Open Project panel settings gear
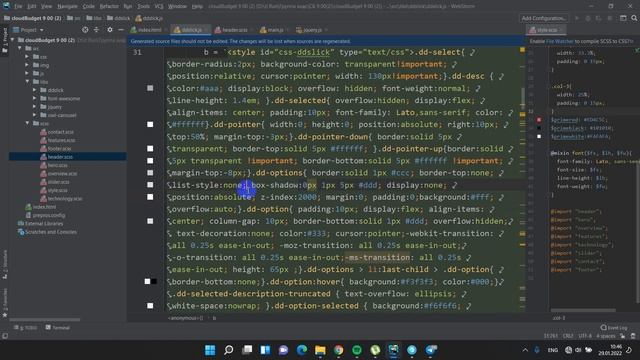 tap(110, 30)
